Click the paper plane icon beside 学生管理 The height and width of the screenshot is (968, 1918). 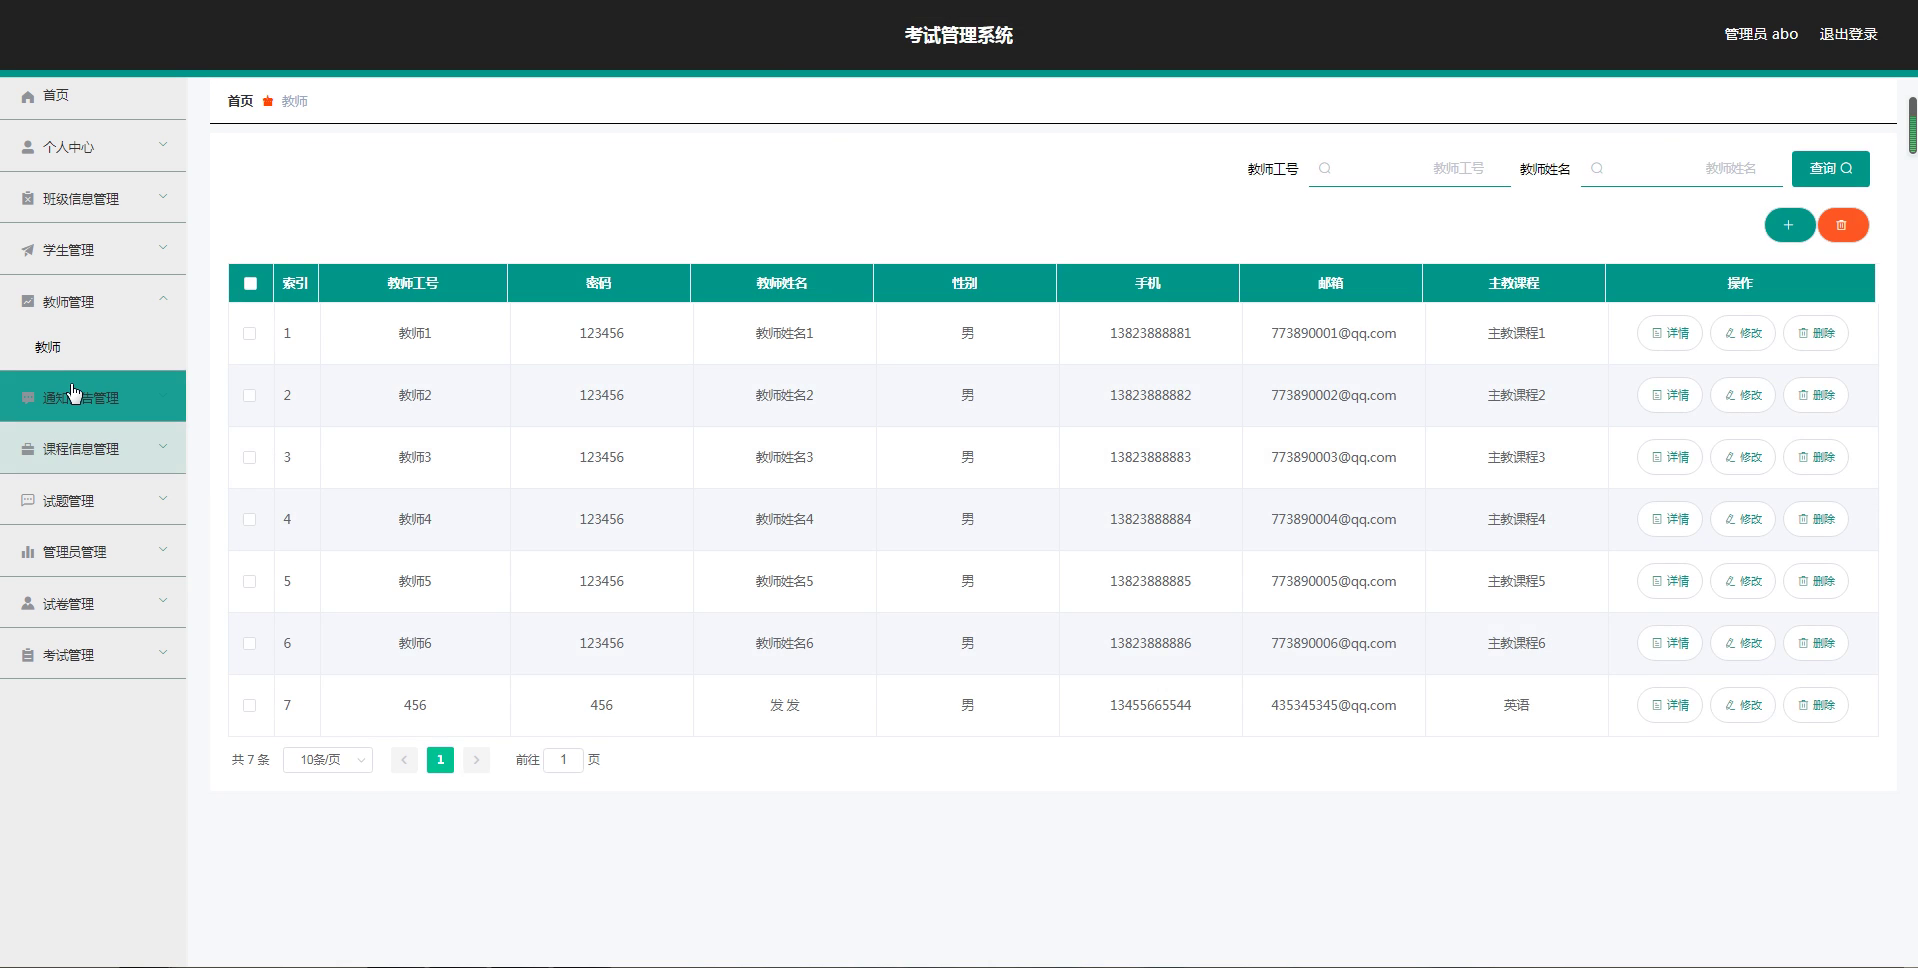(x=28, y=250)
